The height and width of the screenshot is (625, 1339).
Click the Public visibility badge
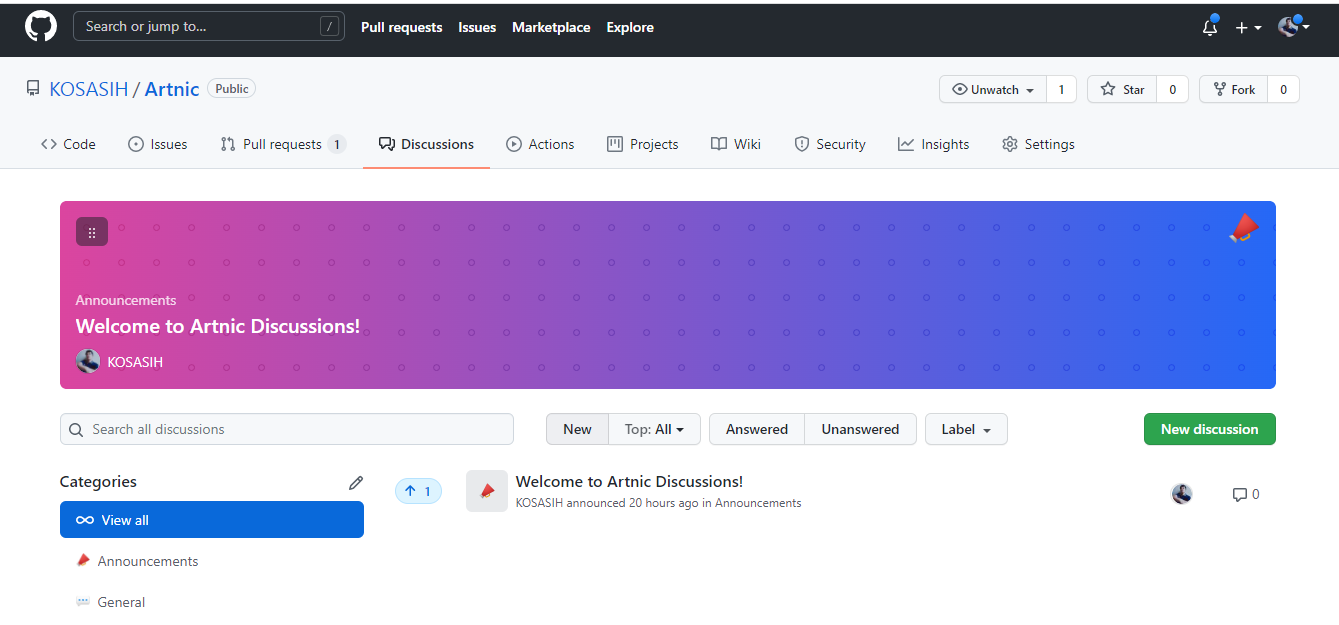231,89
